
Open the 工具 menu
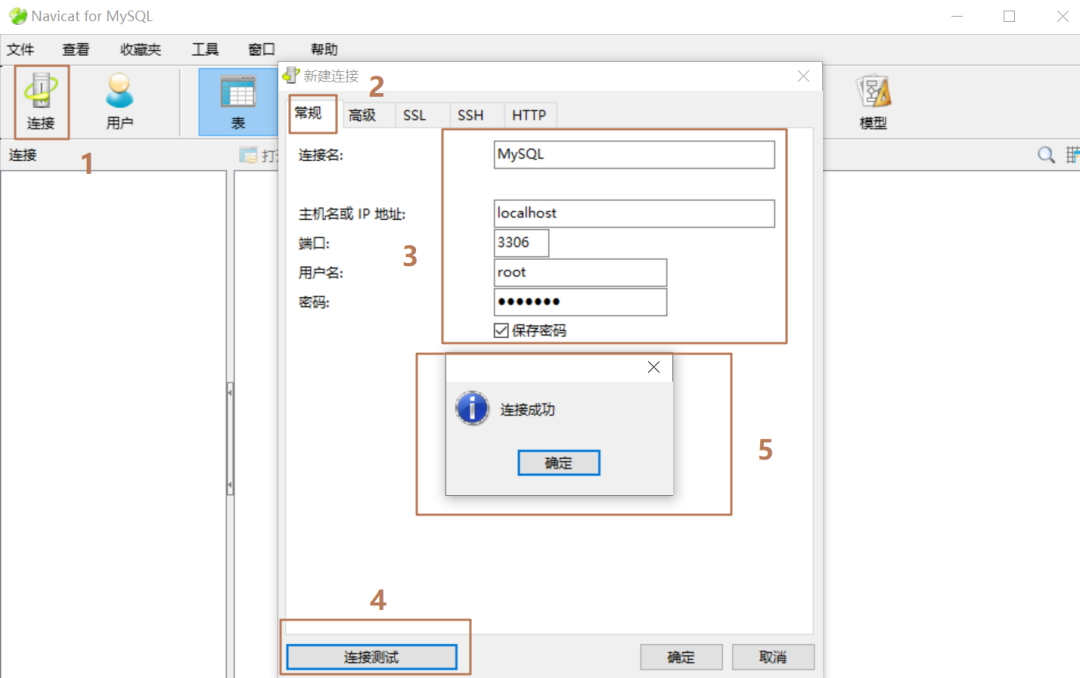click(205, 50)
